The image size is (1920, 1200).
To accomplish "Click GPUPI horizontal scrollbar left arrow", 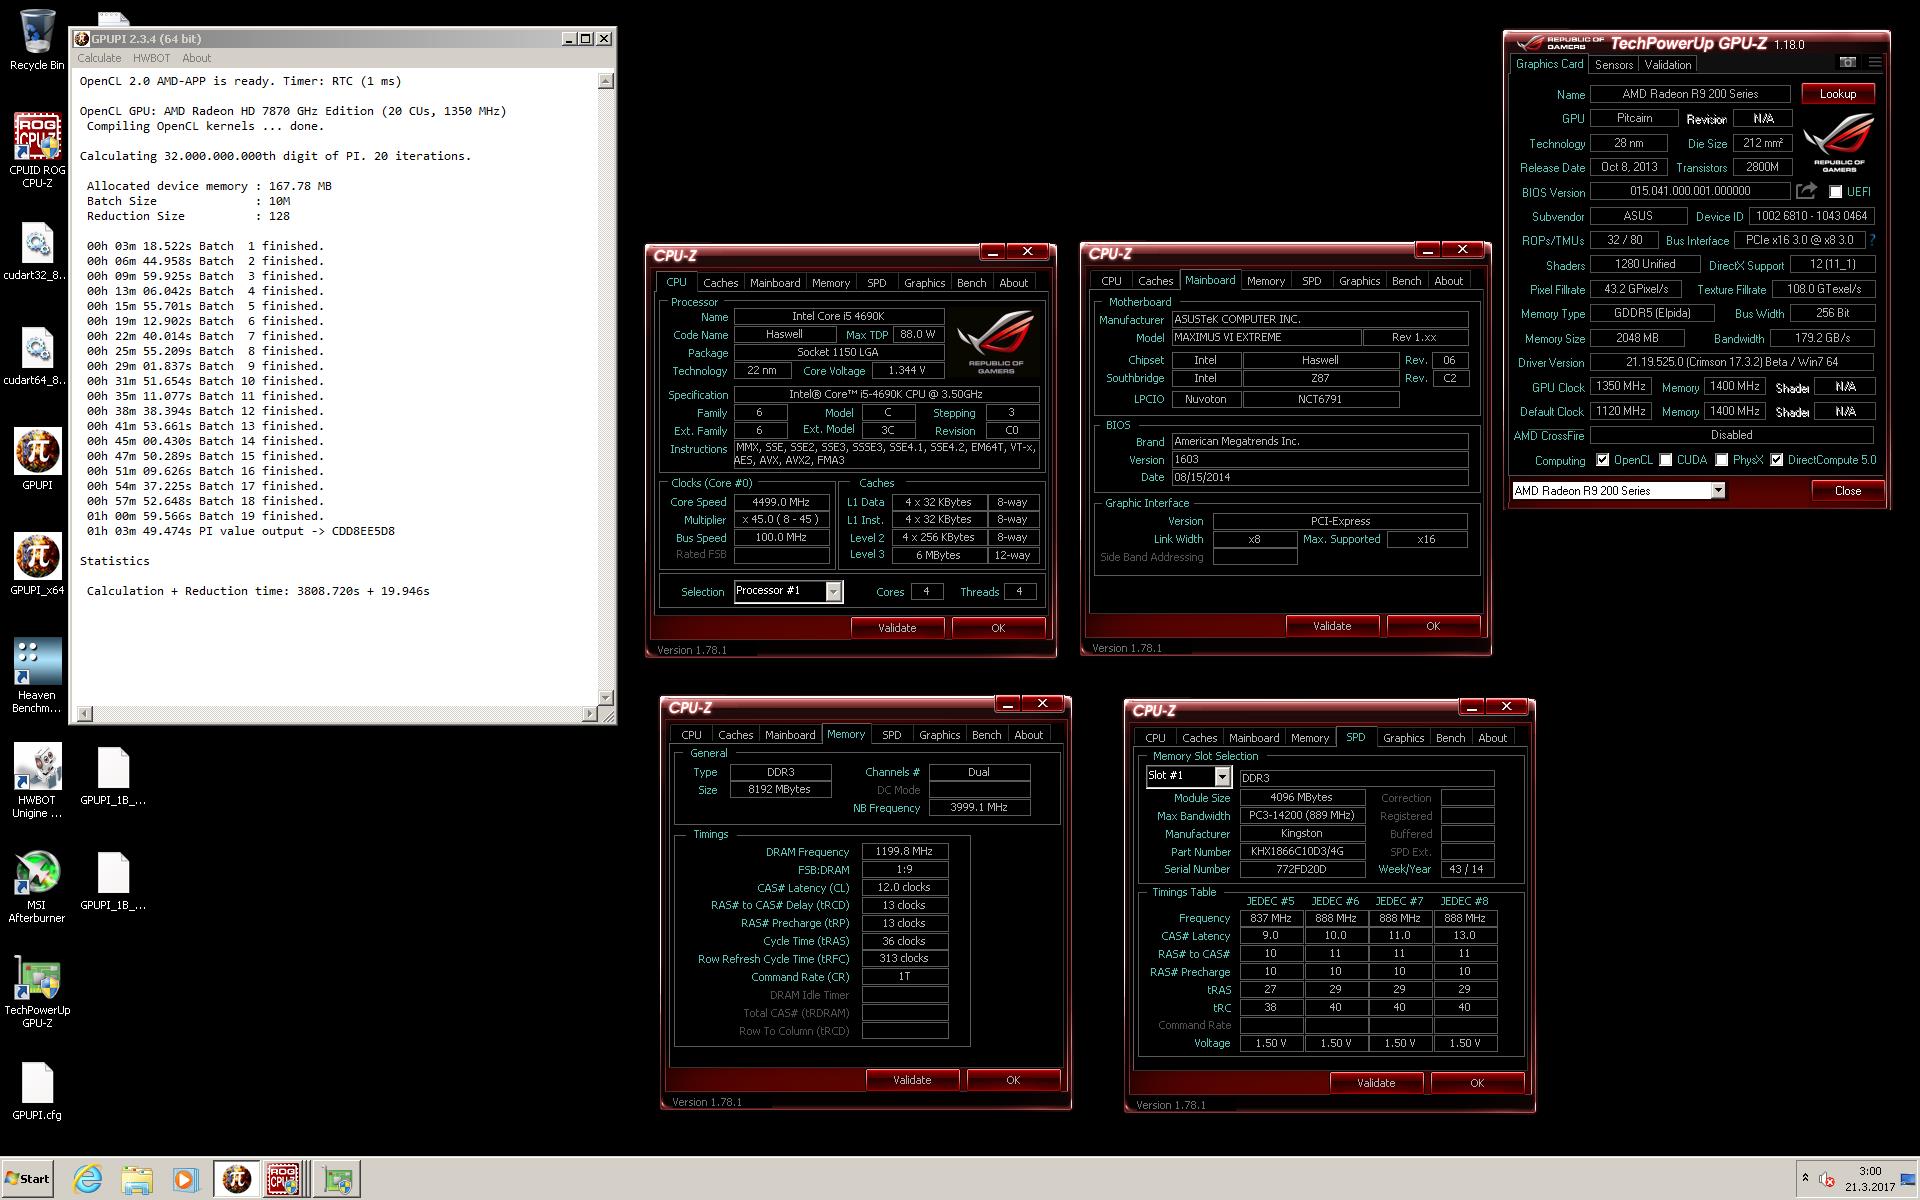I will [x=85, y=713].
